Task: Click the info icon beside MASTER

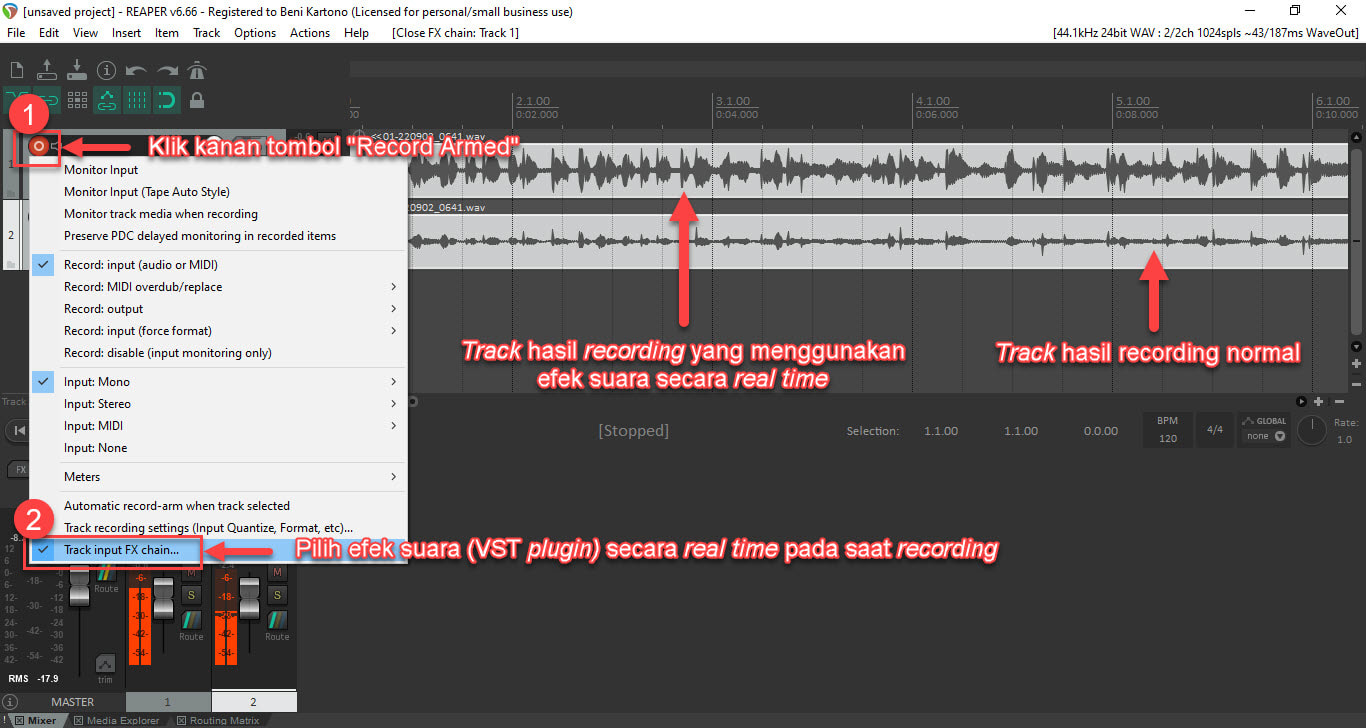Action: tap(10, 702)
